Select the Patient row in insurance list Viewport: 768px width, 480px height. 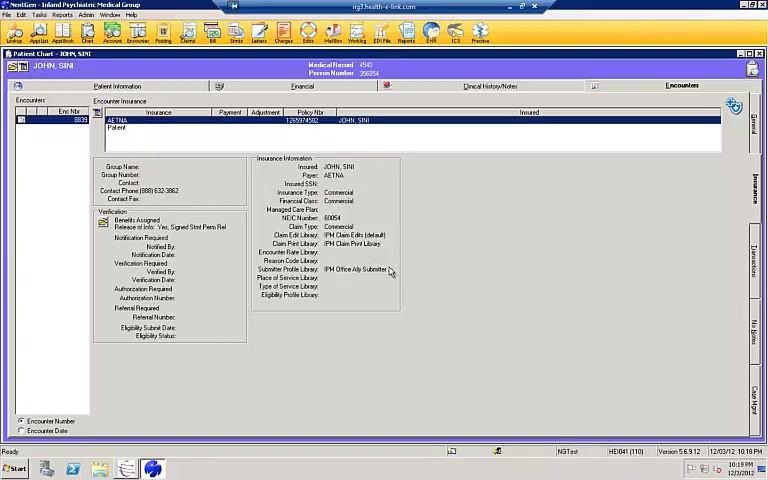[413, 127]
